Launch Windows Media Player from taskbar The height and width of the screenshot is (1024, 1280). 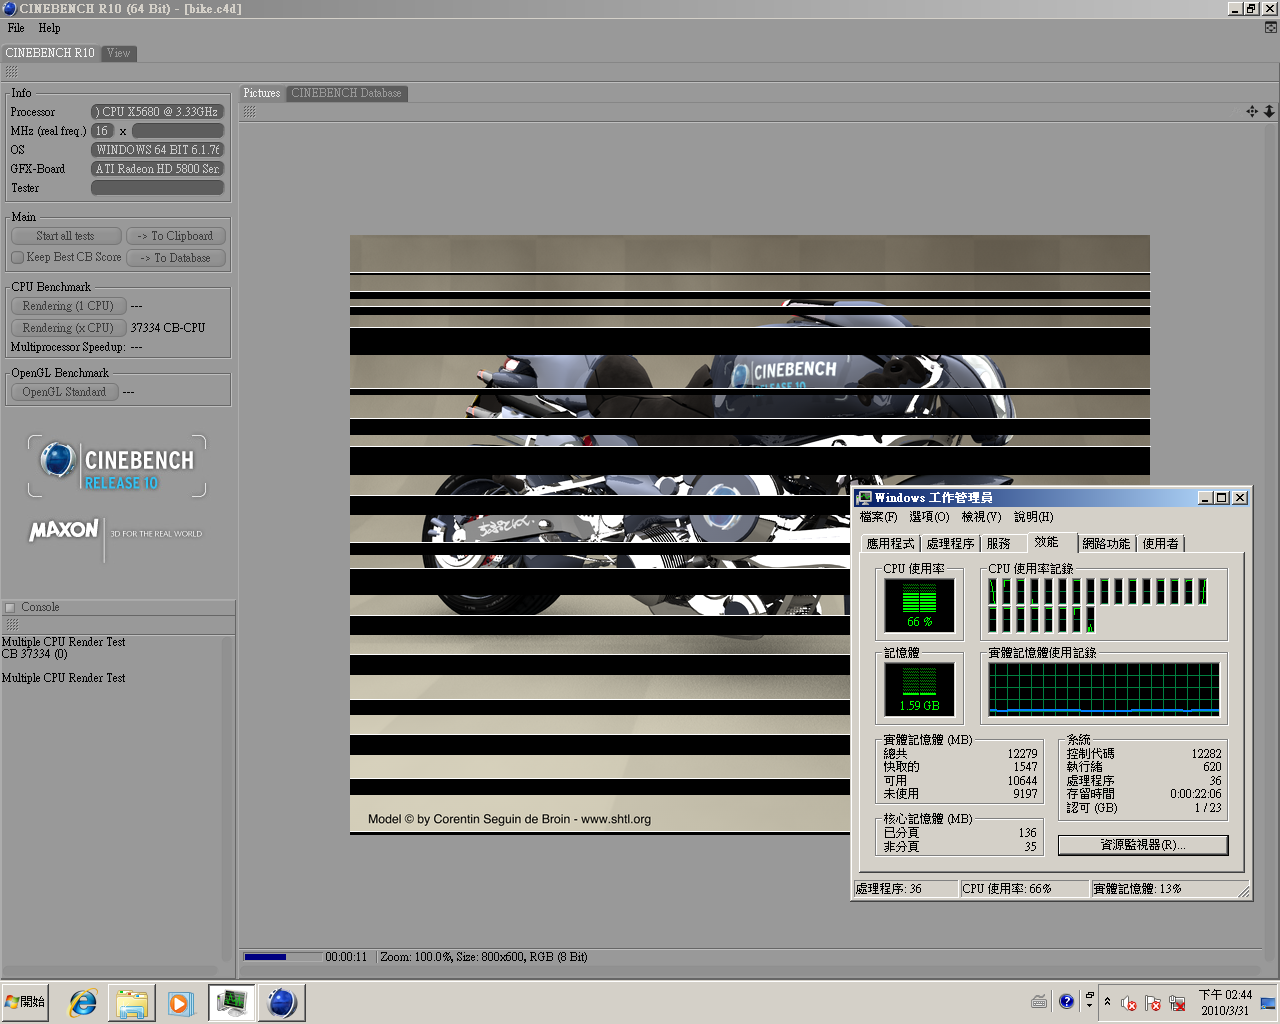180,1002
